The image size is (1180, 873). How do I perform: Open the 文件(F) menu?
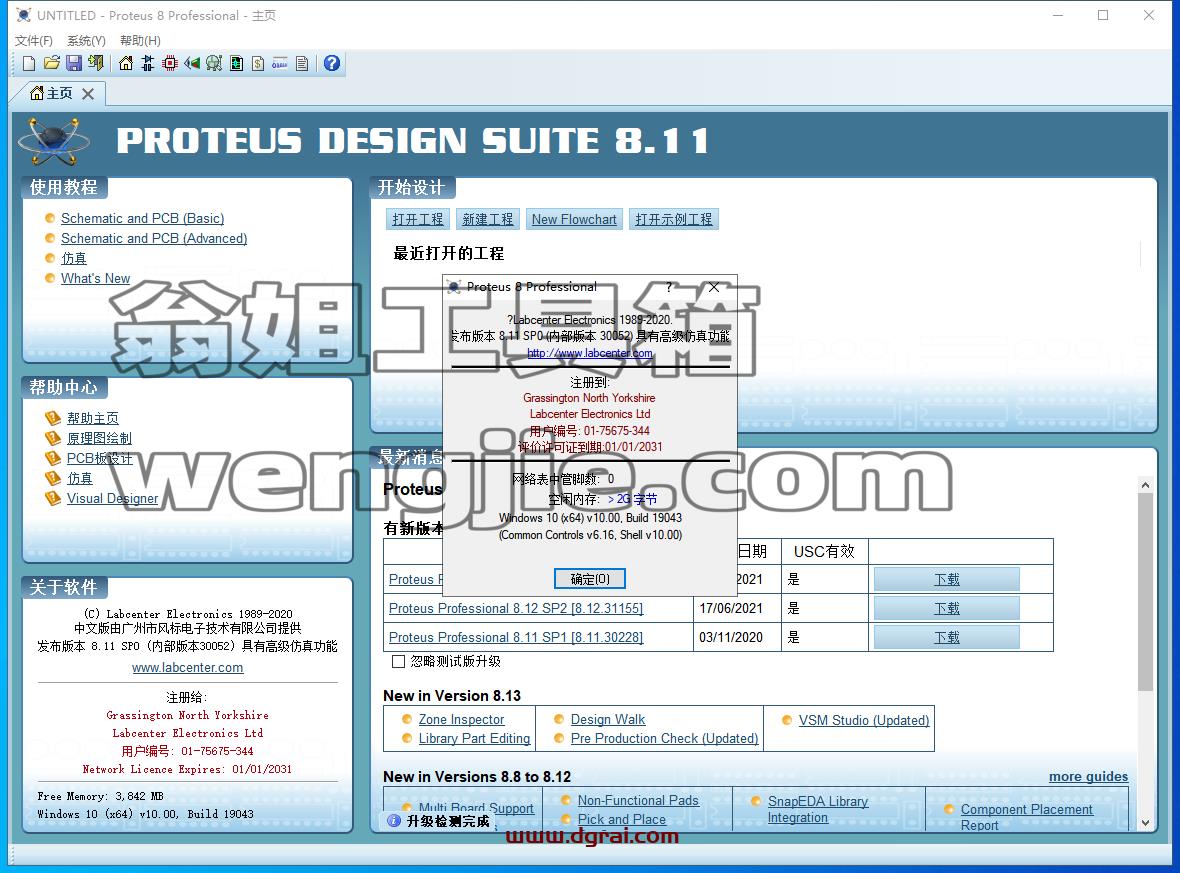tap(34, 41)
